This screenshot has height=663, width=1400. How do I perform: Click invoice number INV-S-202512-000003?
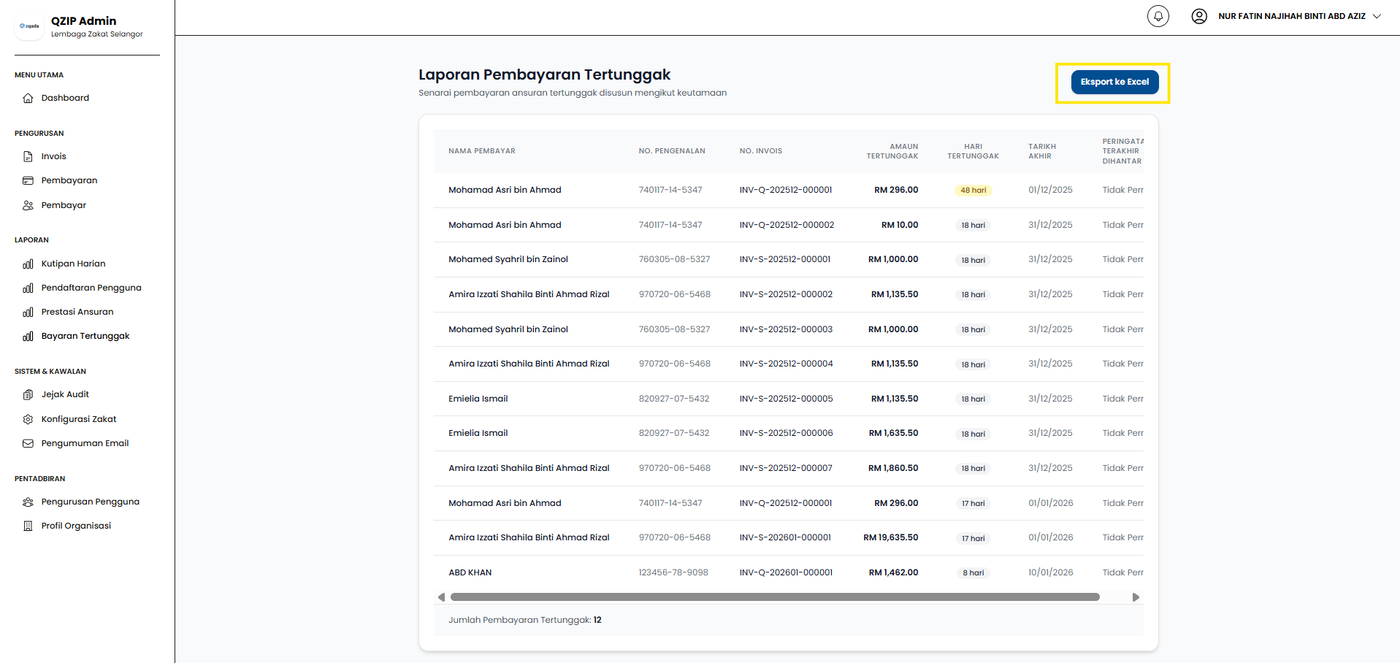click(786, 329)
